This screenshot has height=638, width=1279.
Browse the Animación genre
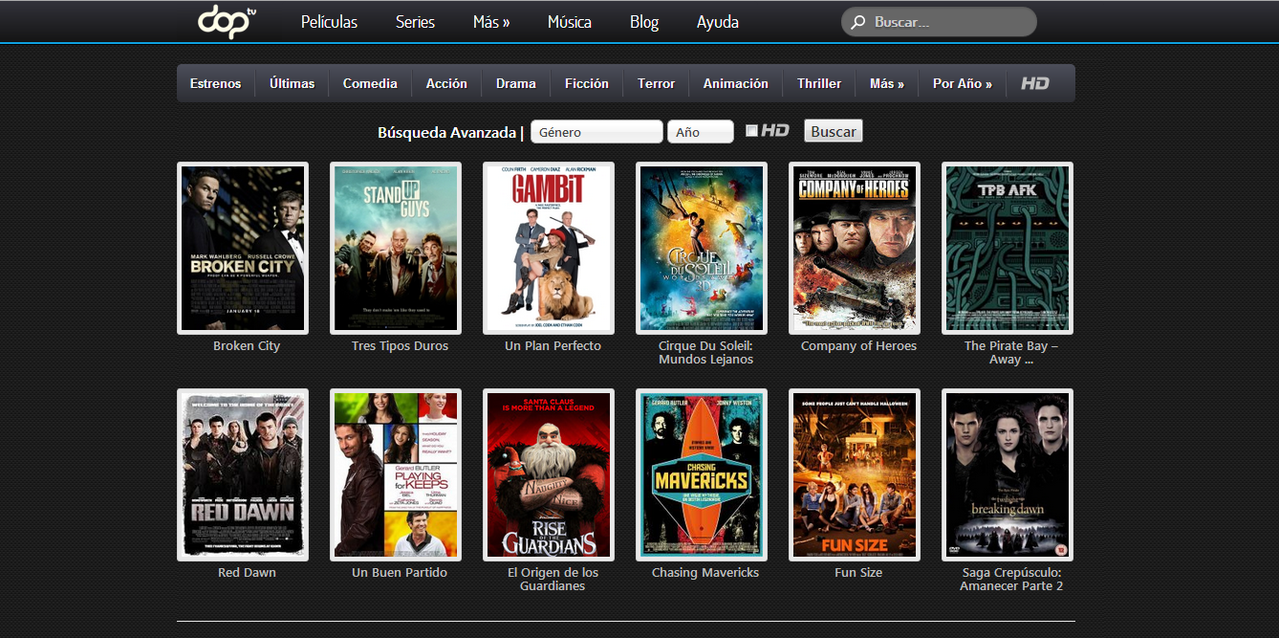pyautogui.click(x=735, y=84)
